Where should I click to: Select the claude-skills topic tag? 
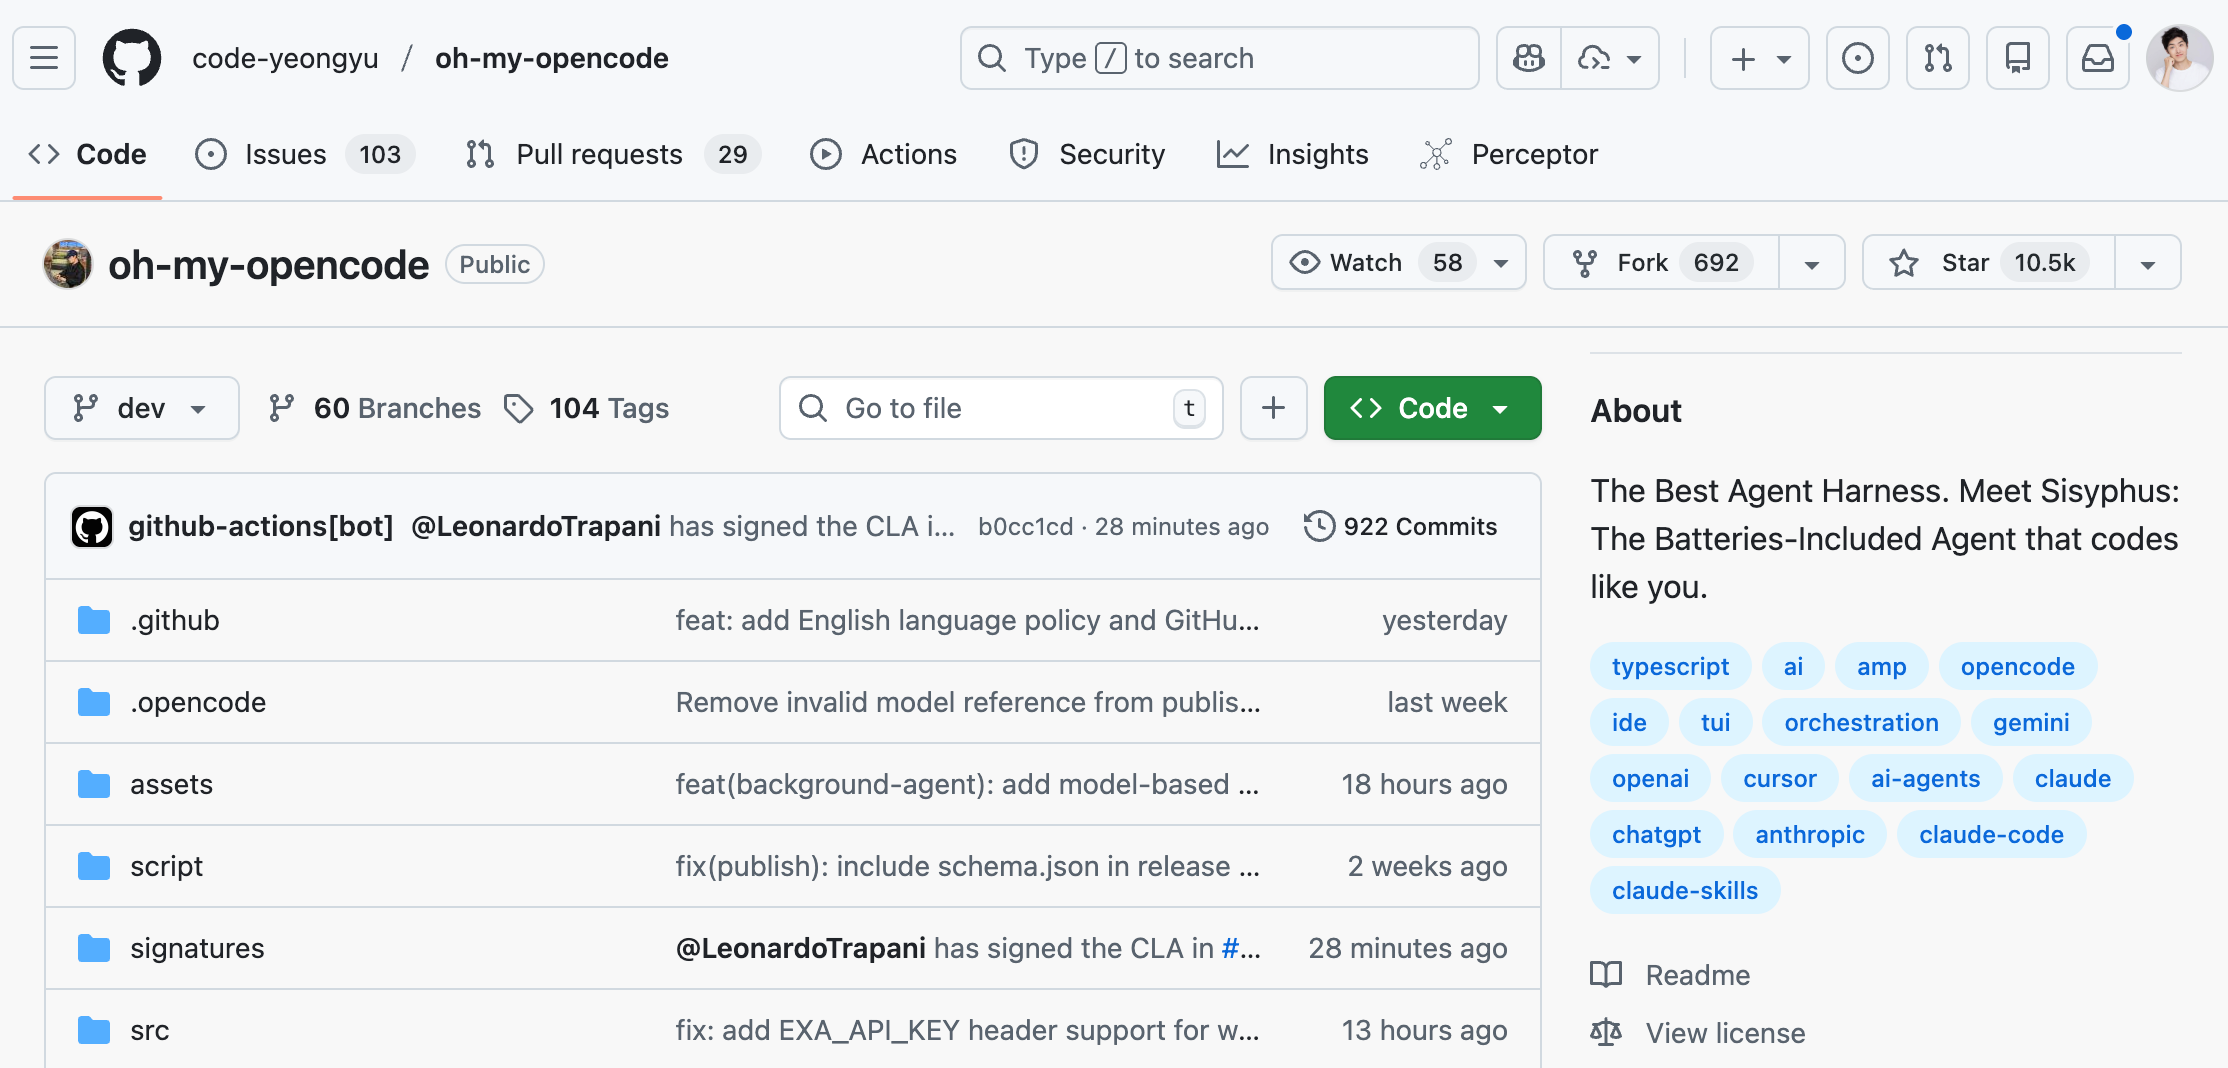point(1684,890)
